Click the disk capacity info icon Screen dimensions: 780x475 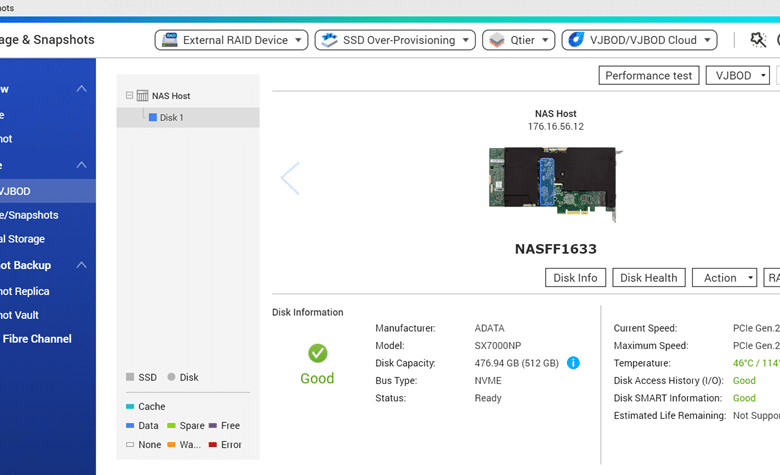(573, 363)
